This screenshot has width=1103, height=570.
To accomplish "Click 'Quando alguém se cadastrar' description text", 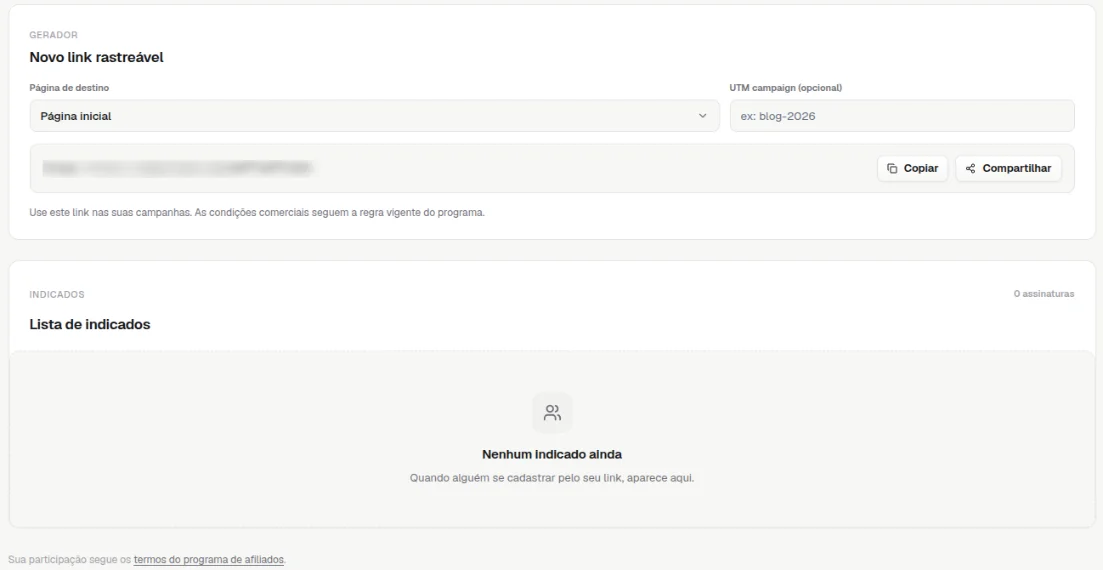I will [x=552, y=478].
